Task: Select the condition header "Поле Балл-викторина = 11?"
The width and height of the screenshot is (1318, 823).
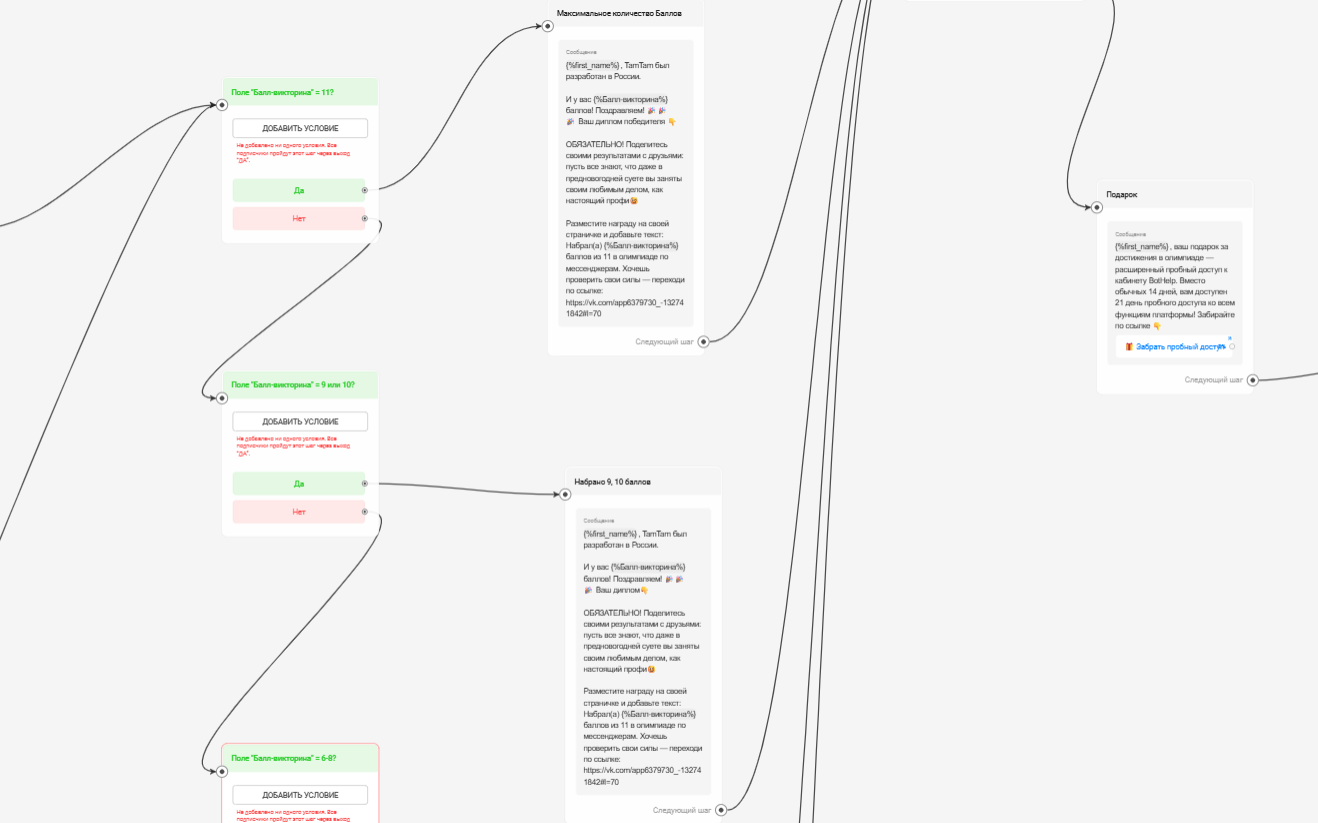Action: [x=300, y=92]
